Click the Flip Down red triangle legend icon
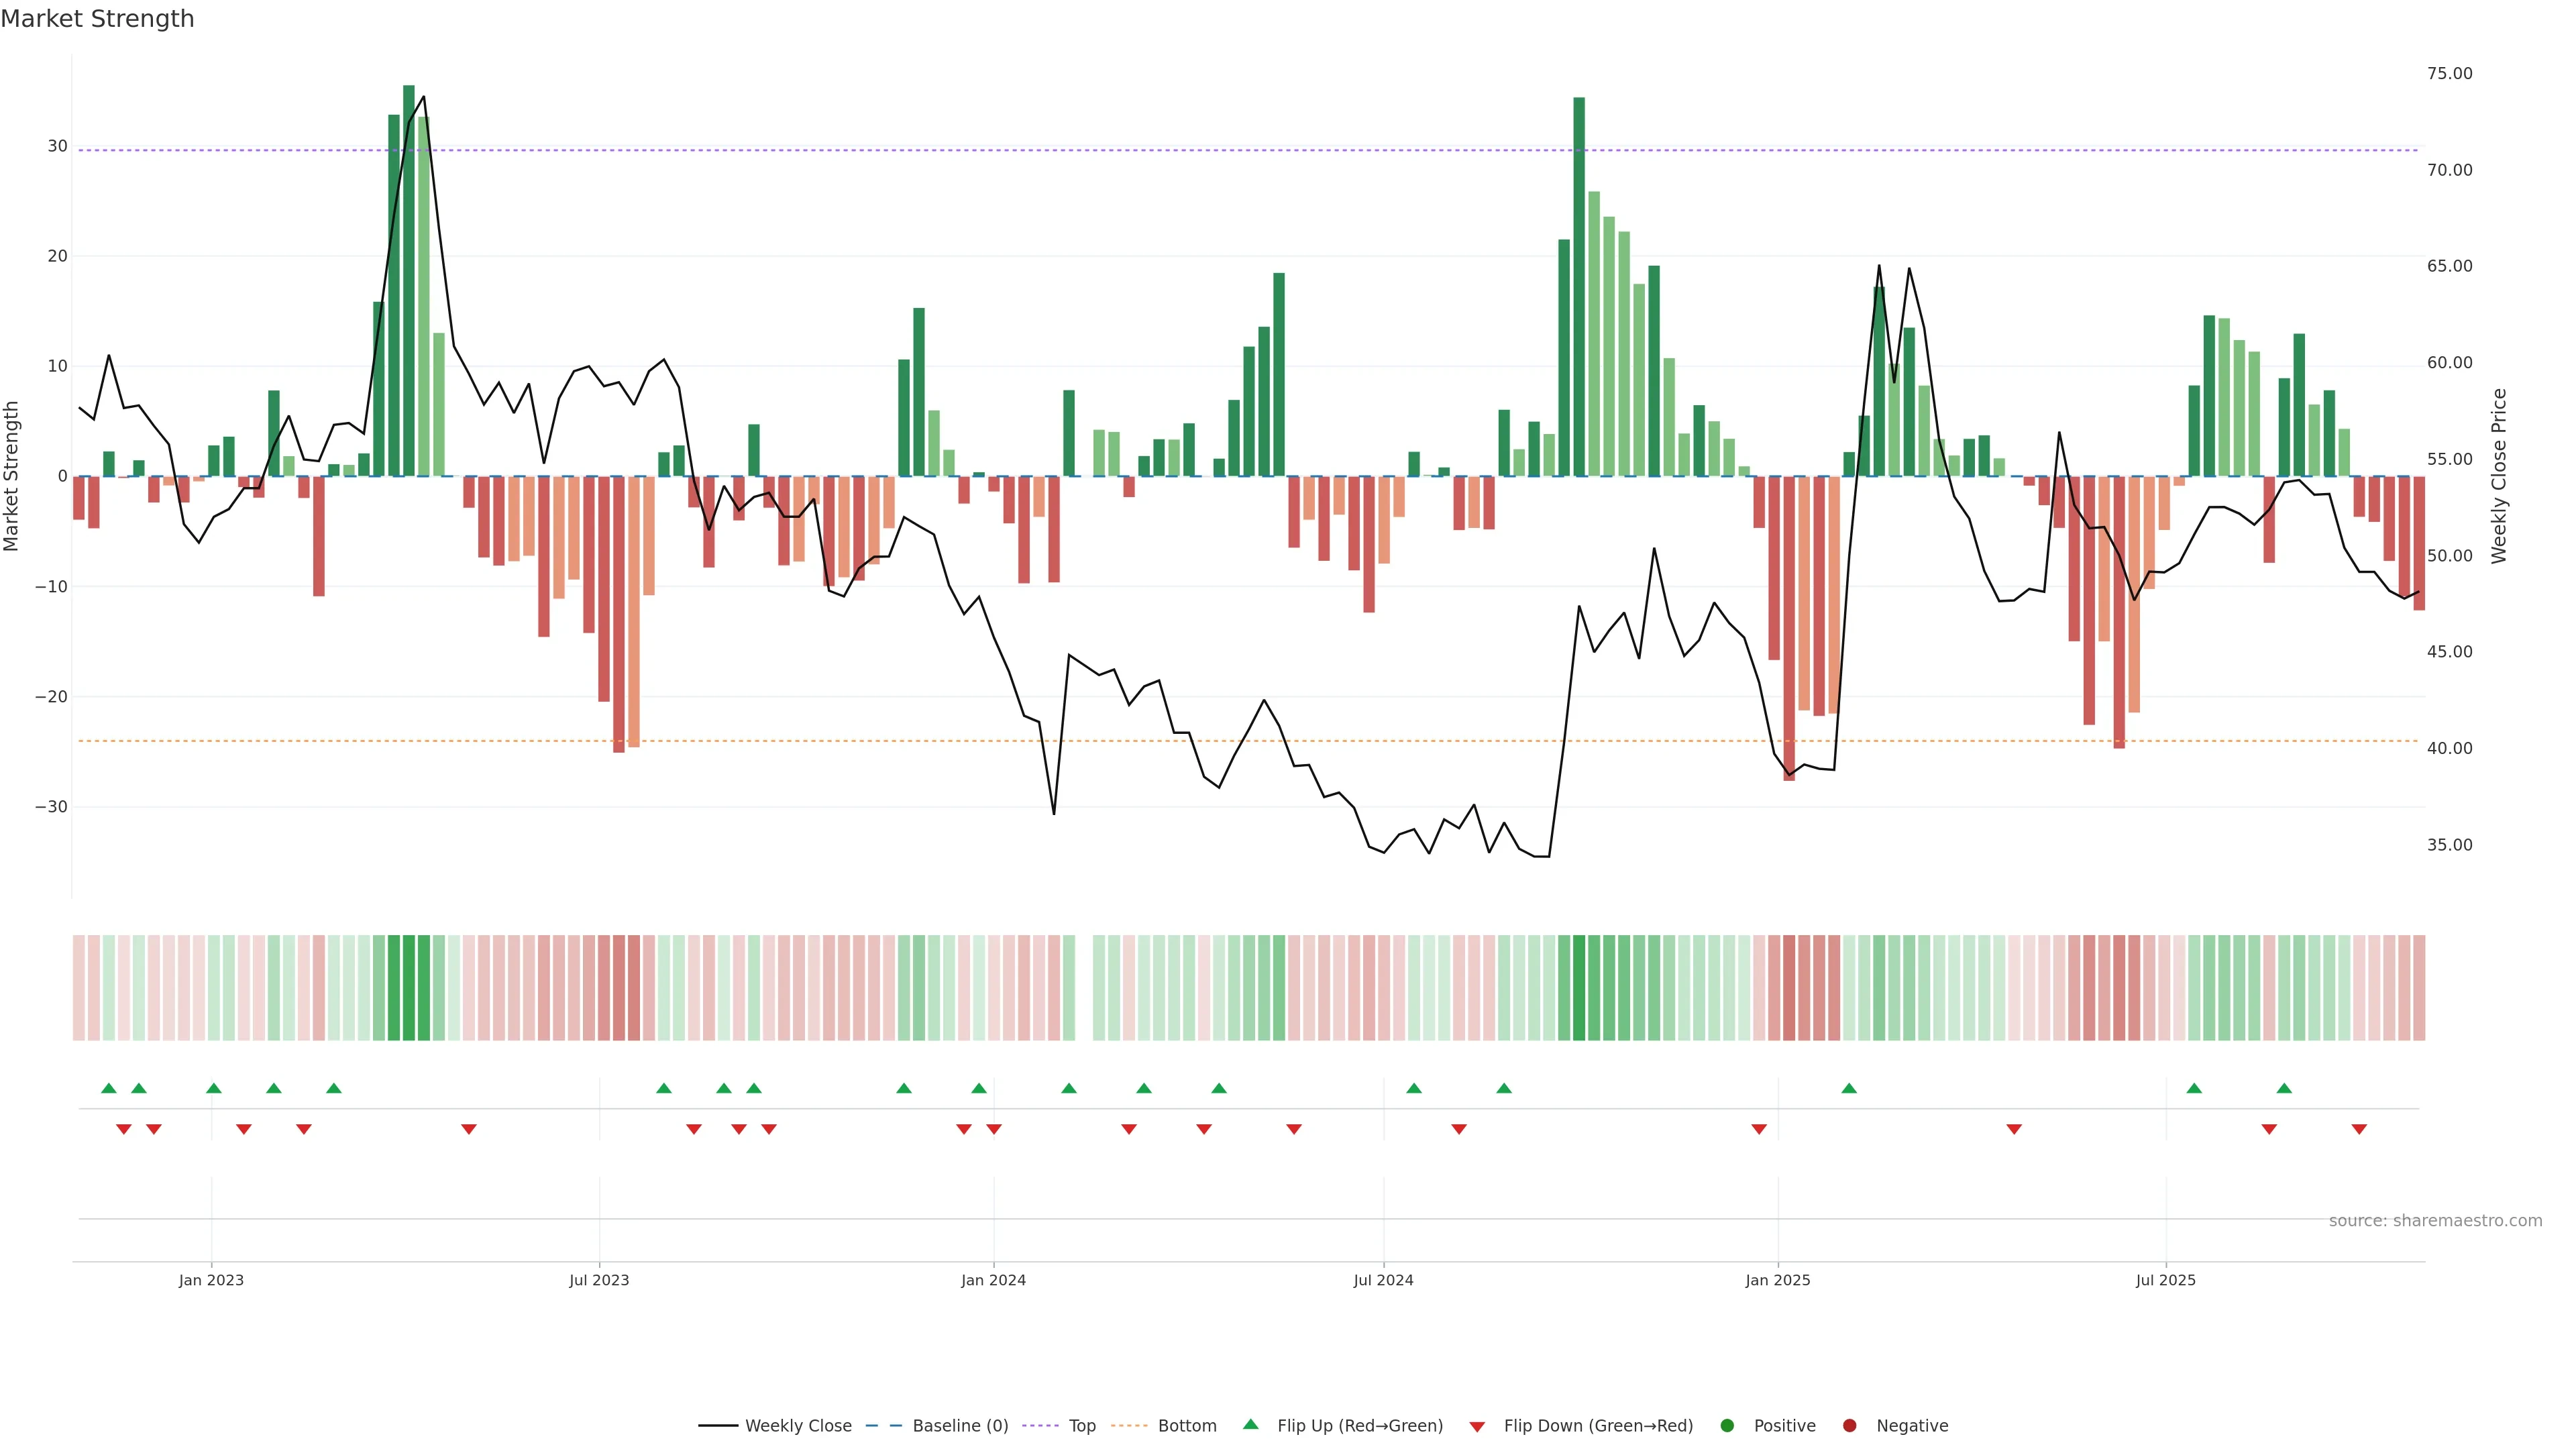2576x1449 pixels. tap(1477, 1427)
